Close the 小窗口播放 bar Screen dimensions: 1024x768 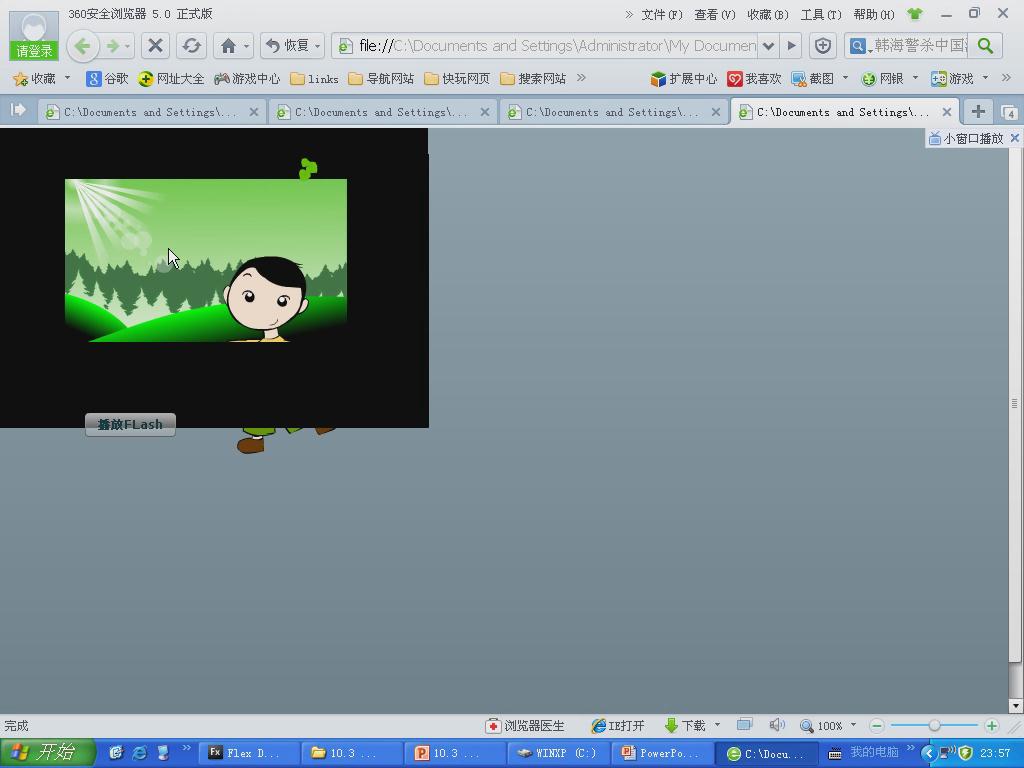1014,138
